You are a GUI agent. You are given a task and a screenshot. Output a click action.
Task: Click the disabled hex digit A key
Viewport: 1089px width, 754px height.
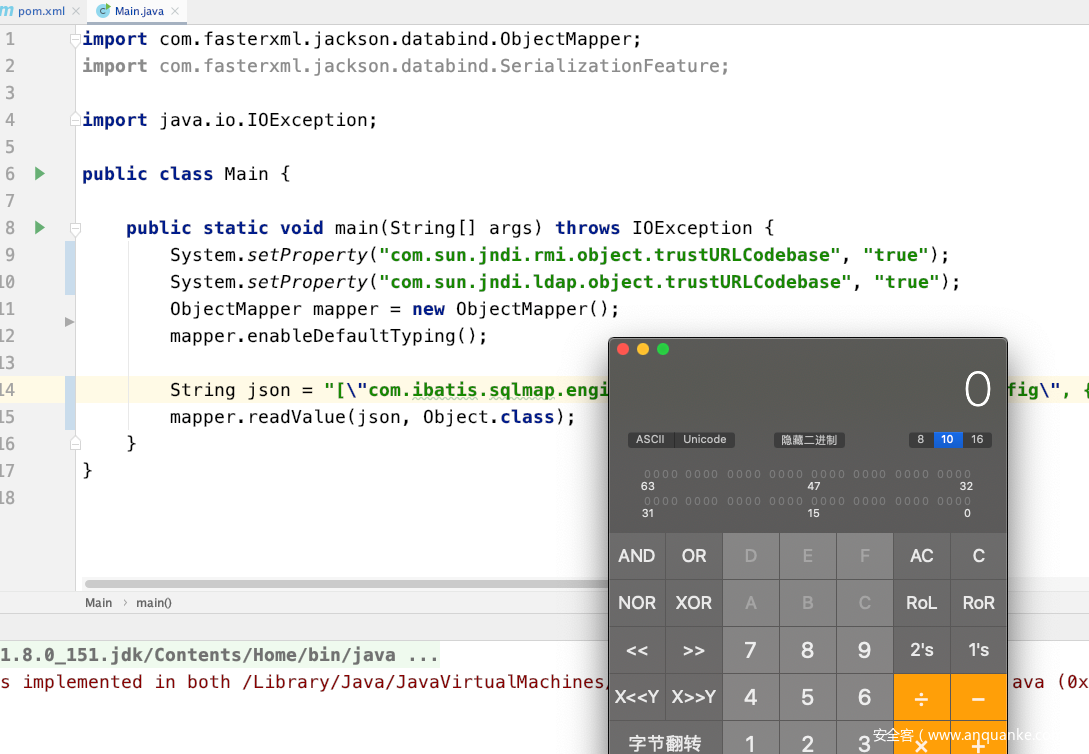coord(751,603)
